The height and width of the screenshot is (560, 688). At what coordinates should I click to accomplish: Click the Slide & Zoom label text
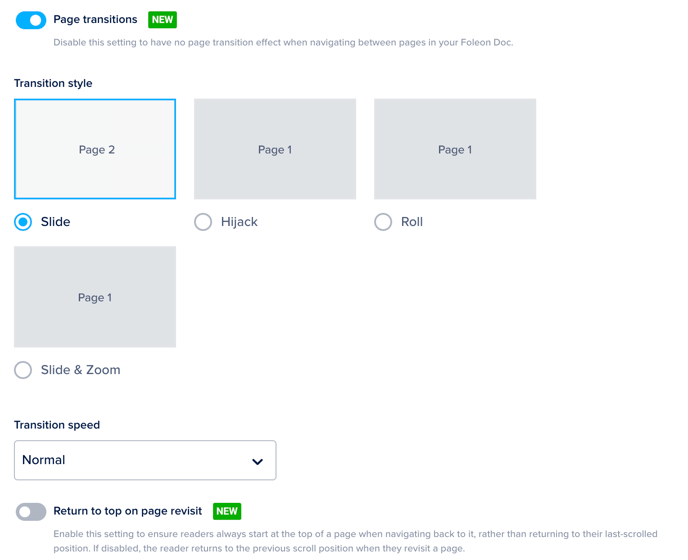(x=80, y=370)
